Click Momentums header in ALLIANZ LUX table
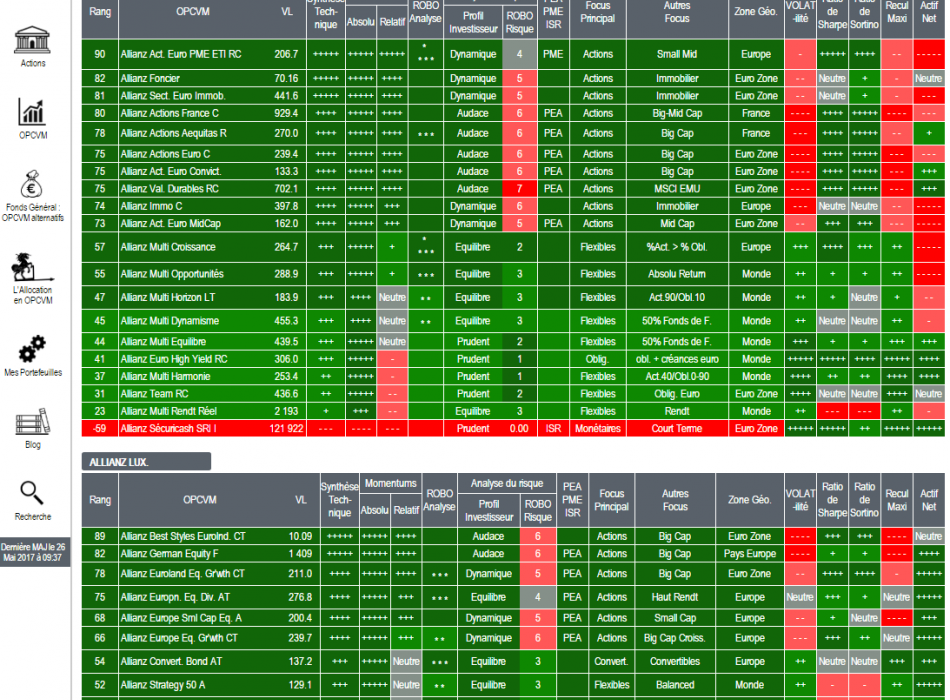 point(391,484)
